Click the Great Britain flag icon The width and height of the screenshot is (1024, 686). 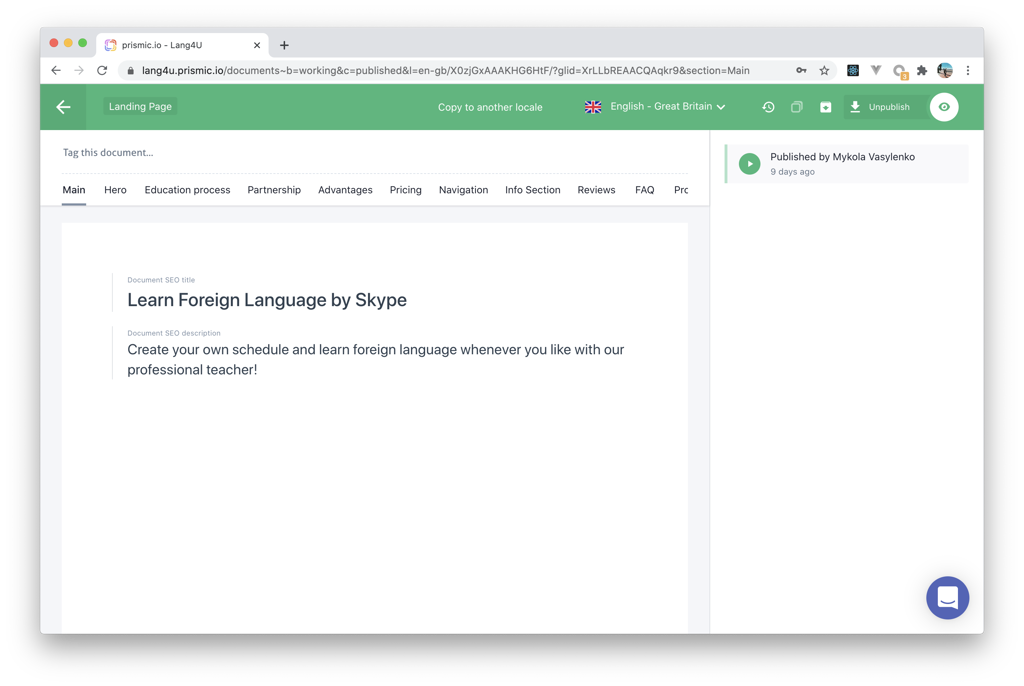[593, 107]
